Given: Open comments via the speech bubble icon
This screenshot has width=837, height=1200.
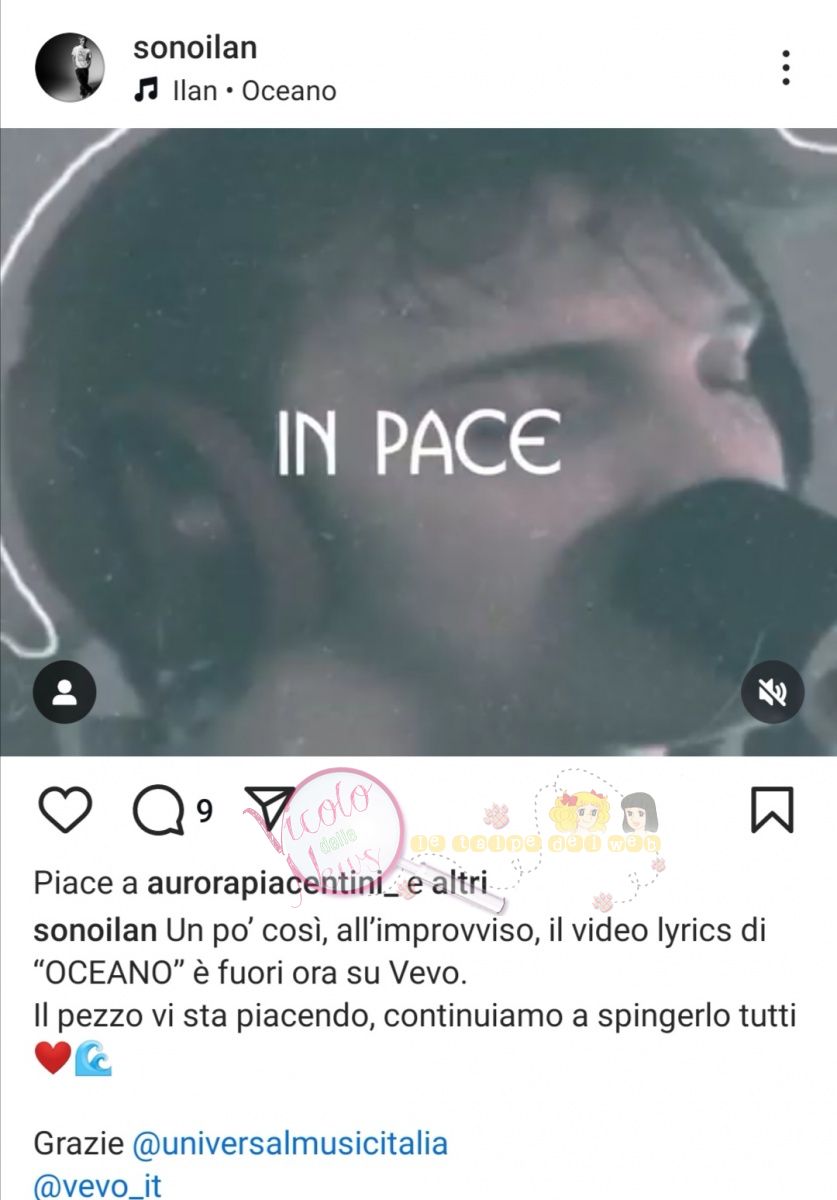Looking at the screenshot, I should click(x=159, y=810).
